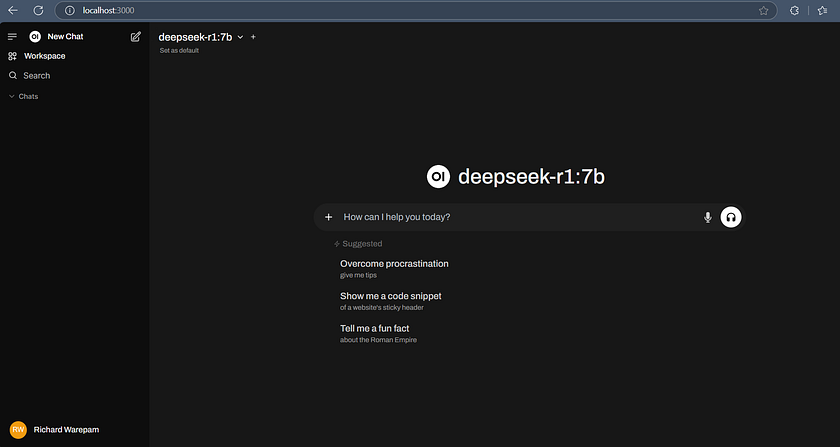
Task: Select the Overcome procrastination suggestion
Action: pos(394,269)
